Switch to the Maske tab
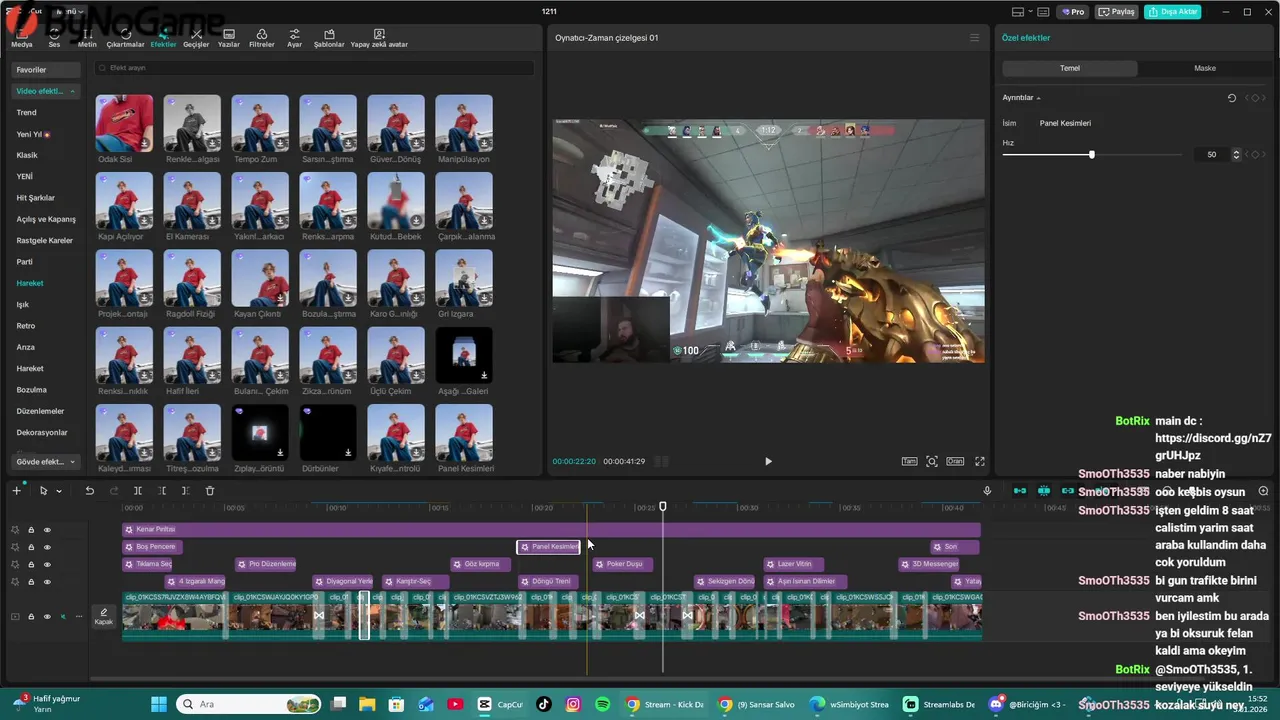 point(1205,68)
